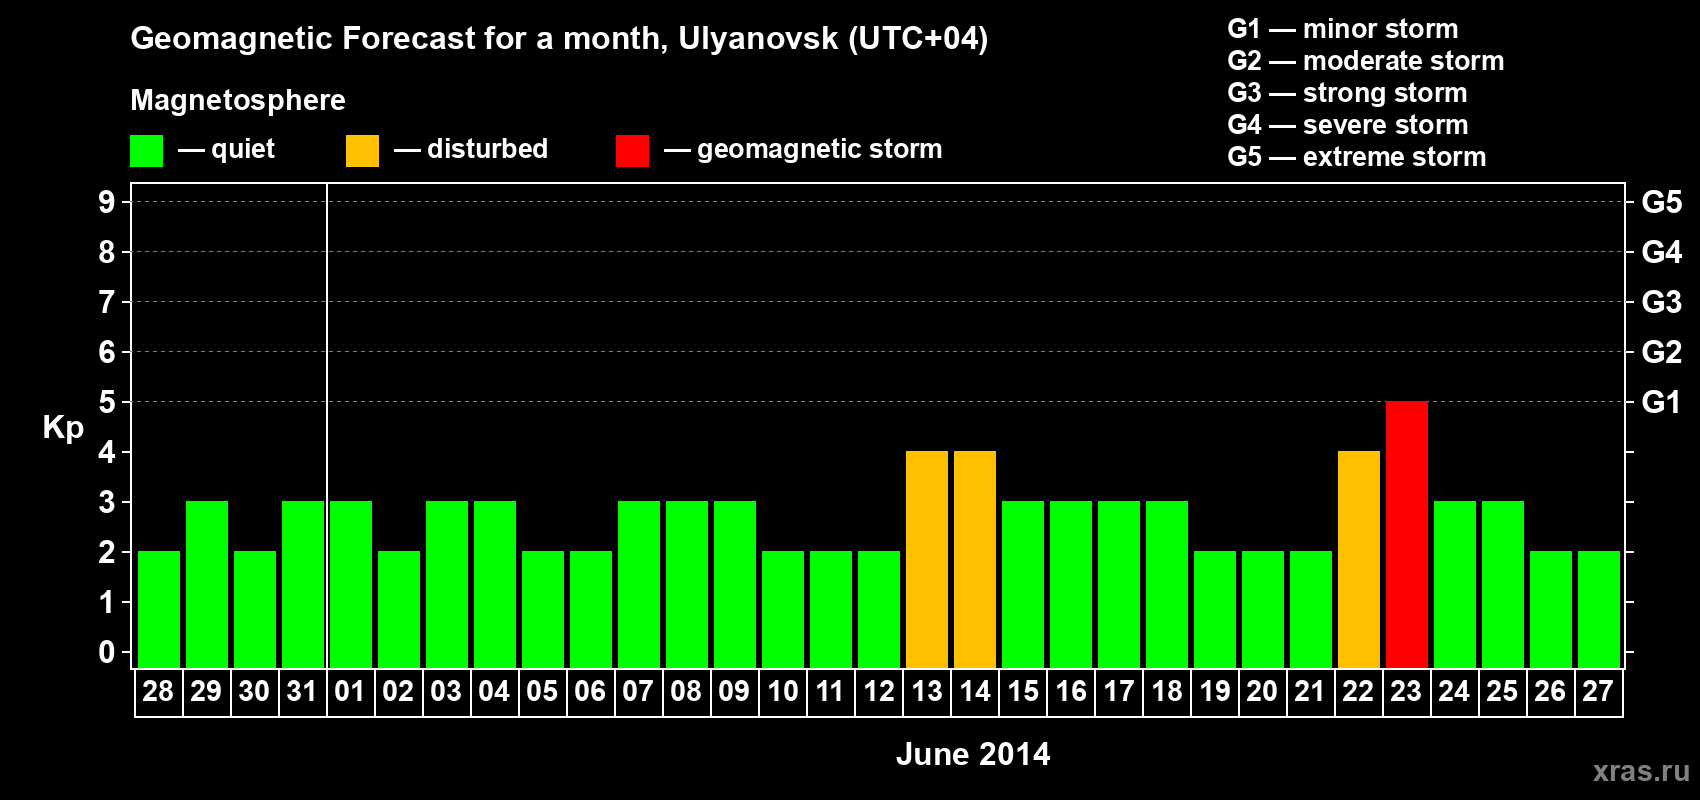Image resolution: width=1700 pixels, height=800 pixels.
Task: Click the 'G2 — moderate storm' legend text
Action: tap(1366, 61)
